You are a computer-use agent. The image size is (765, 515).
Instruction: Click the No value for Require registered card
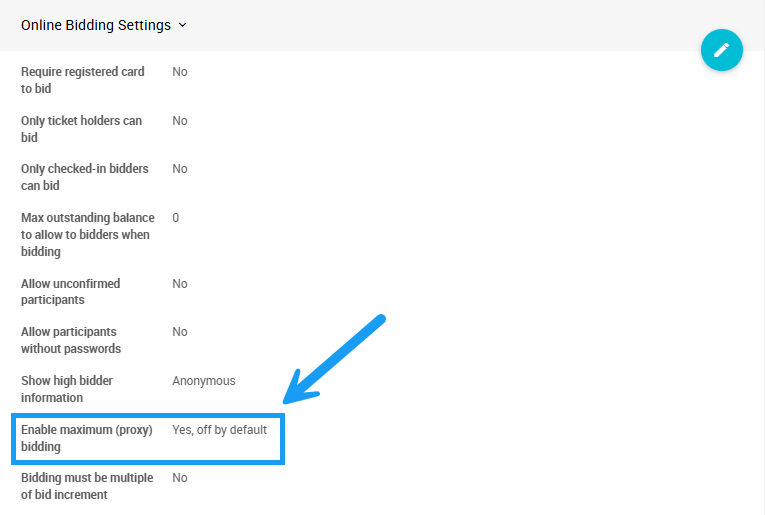[180, 72]
